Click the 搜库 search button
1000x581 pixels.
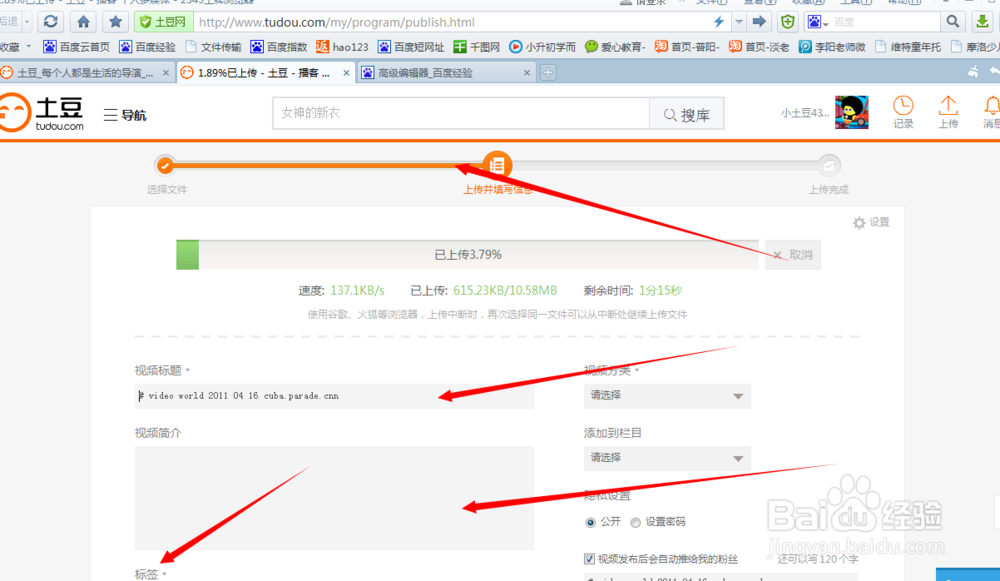686,114
